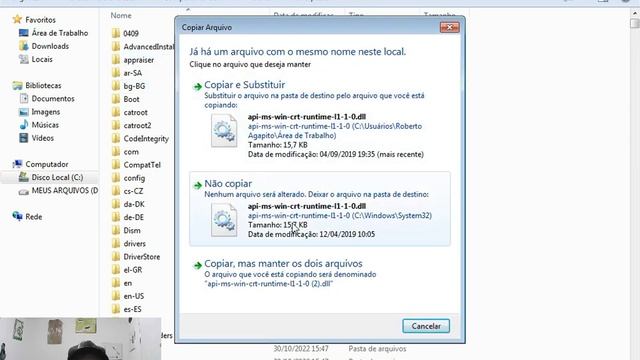Select MEUS ARQUIVOS drive
The width and height of the screenshot is (640, 360).
pyautogui.click(x=65, y=190)
